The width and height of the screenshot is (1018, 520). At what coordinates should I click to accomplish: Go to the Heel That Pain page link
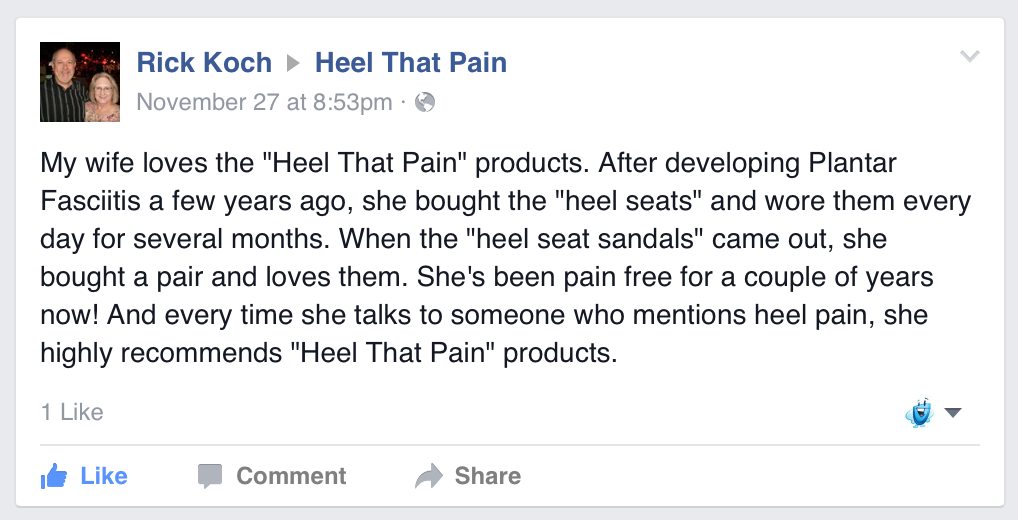411,63
